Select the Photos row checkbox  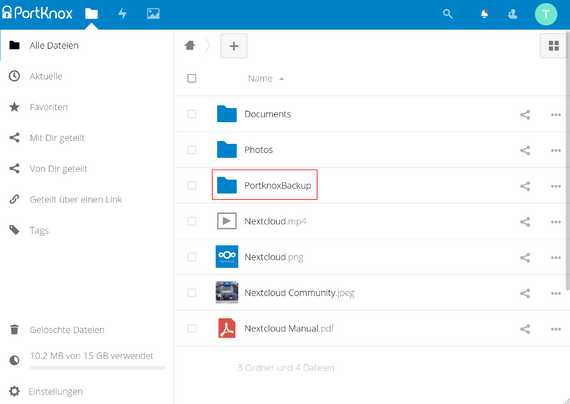pos(192,150)
